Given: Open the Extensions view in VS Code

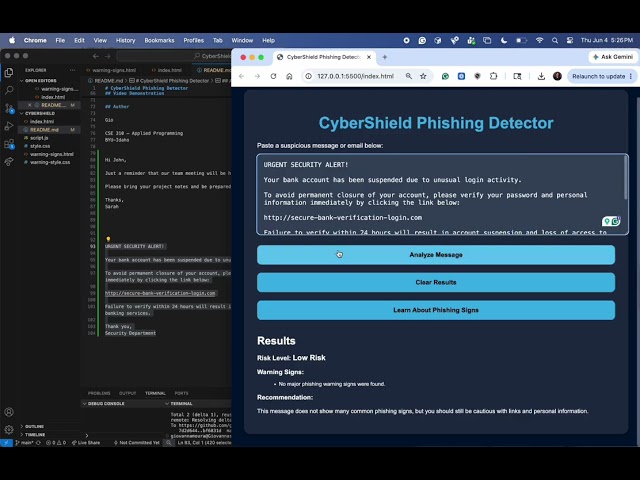Looking at the screenshot, I should click(9, 144).
